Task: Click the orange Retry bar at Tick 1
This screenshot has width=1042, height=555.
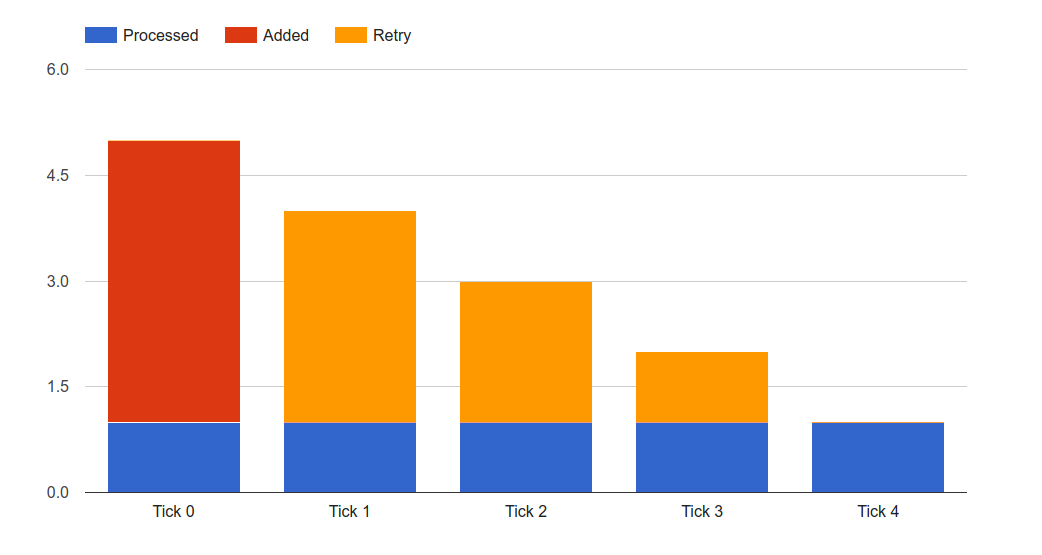Action: click(x=350, y=316)
